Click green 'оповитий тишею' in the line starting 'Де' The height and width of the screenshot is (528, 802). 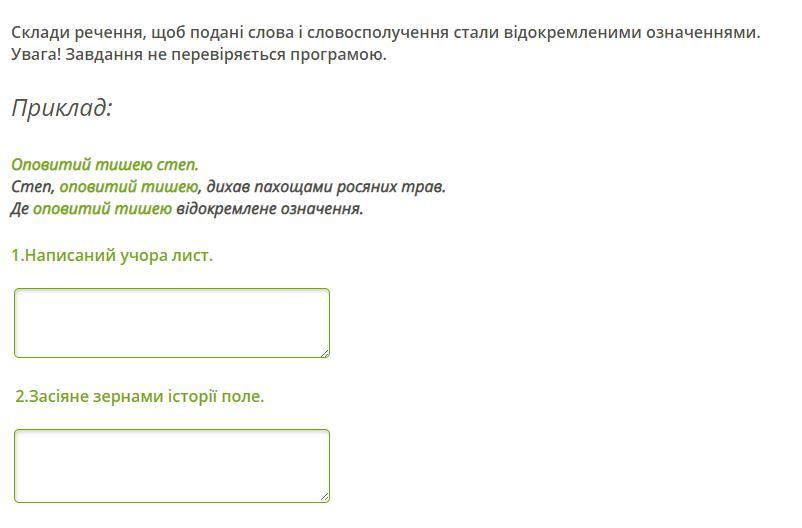point(102,209)
